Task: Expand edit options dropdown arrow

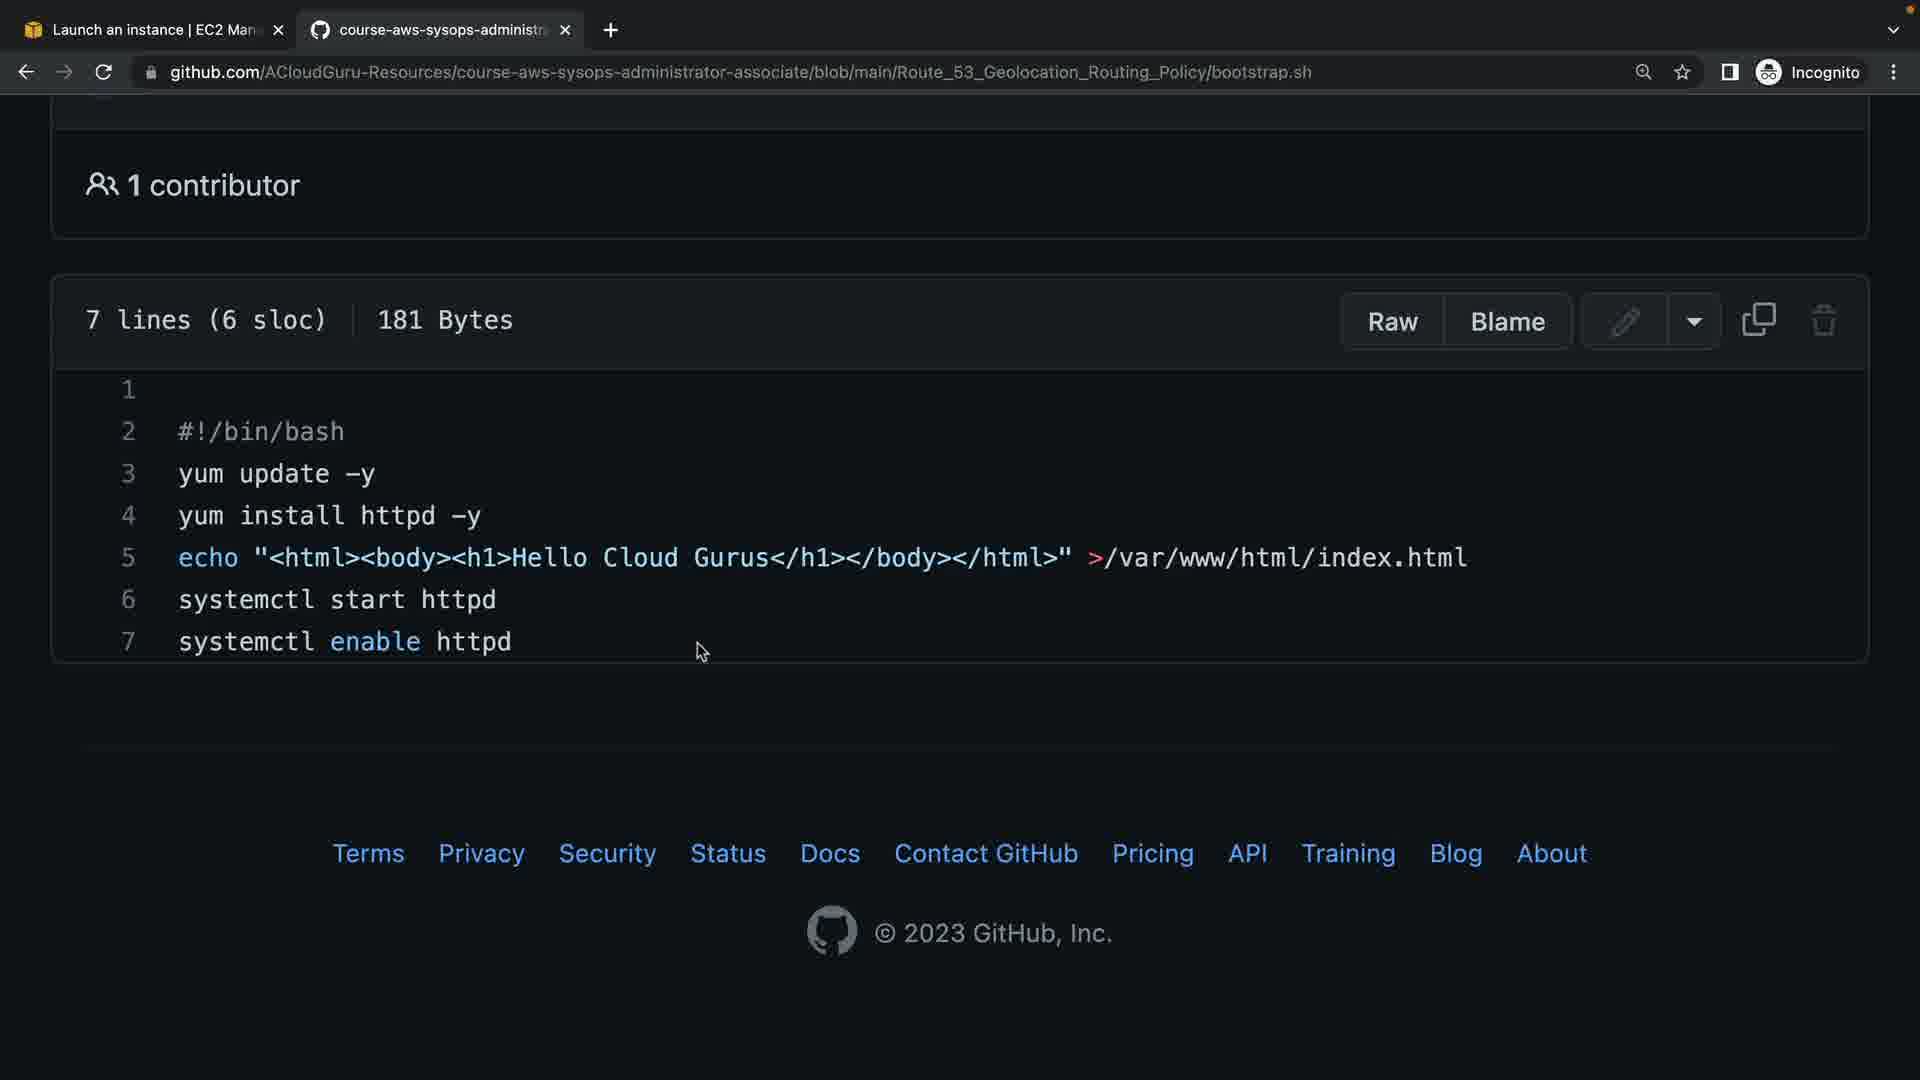Action: pyautogui.click(x=1694, y=321)
